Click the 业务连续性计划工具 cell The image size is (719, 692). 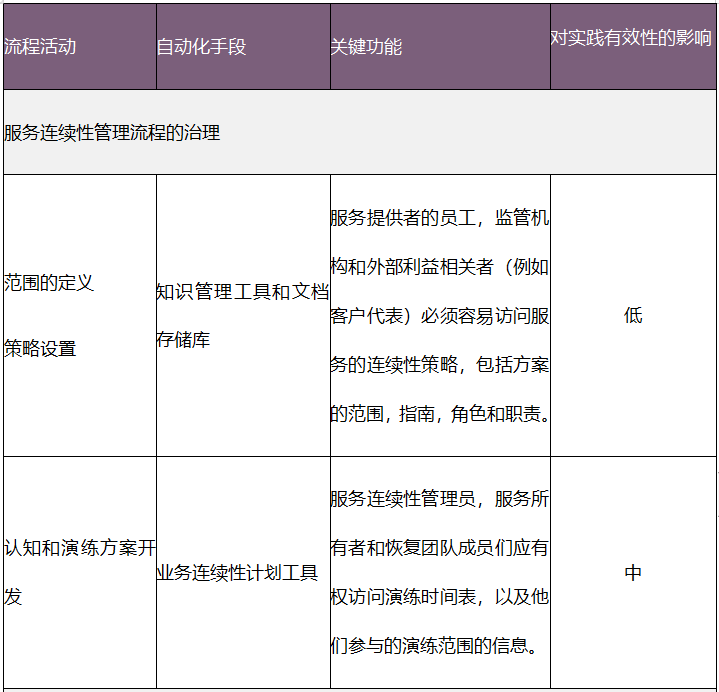click(x=237, y=573)
